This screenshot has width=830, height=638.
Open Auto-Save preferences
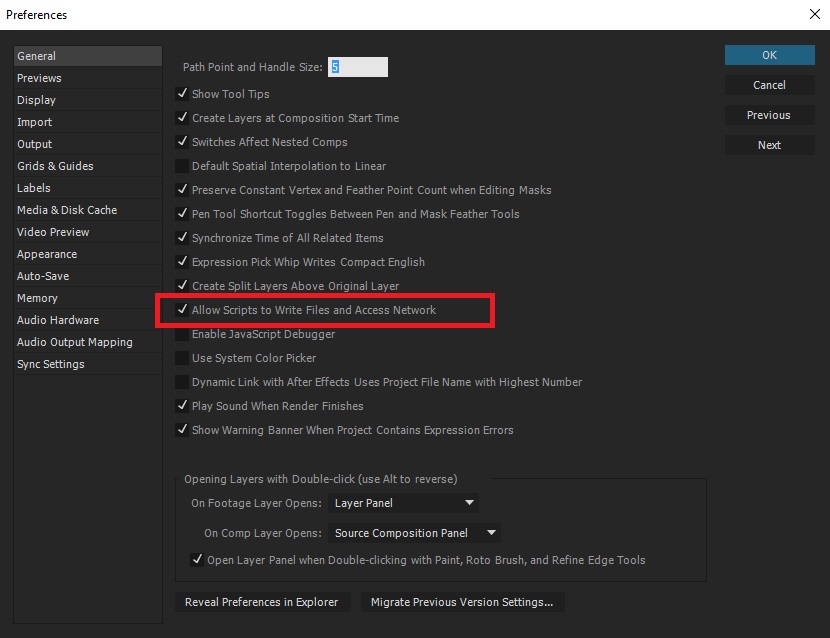pos(88,276)
